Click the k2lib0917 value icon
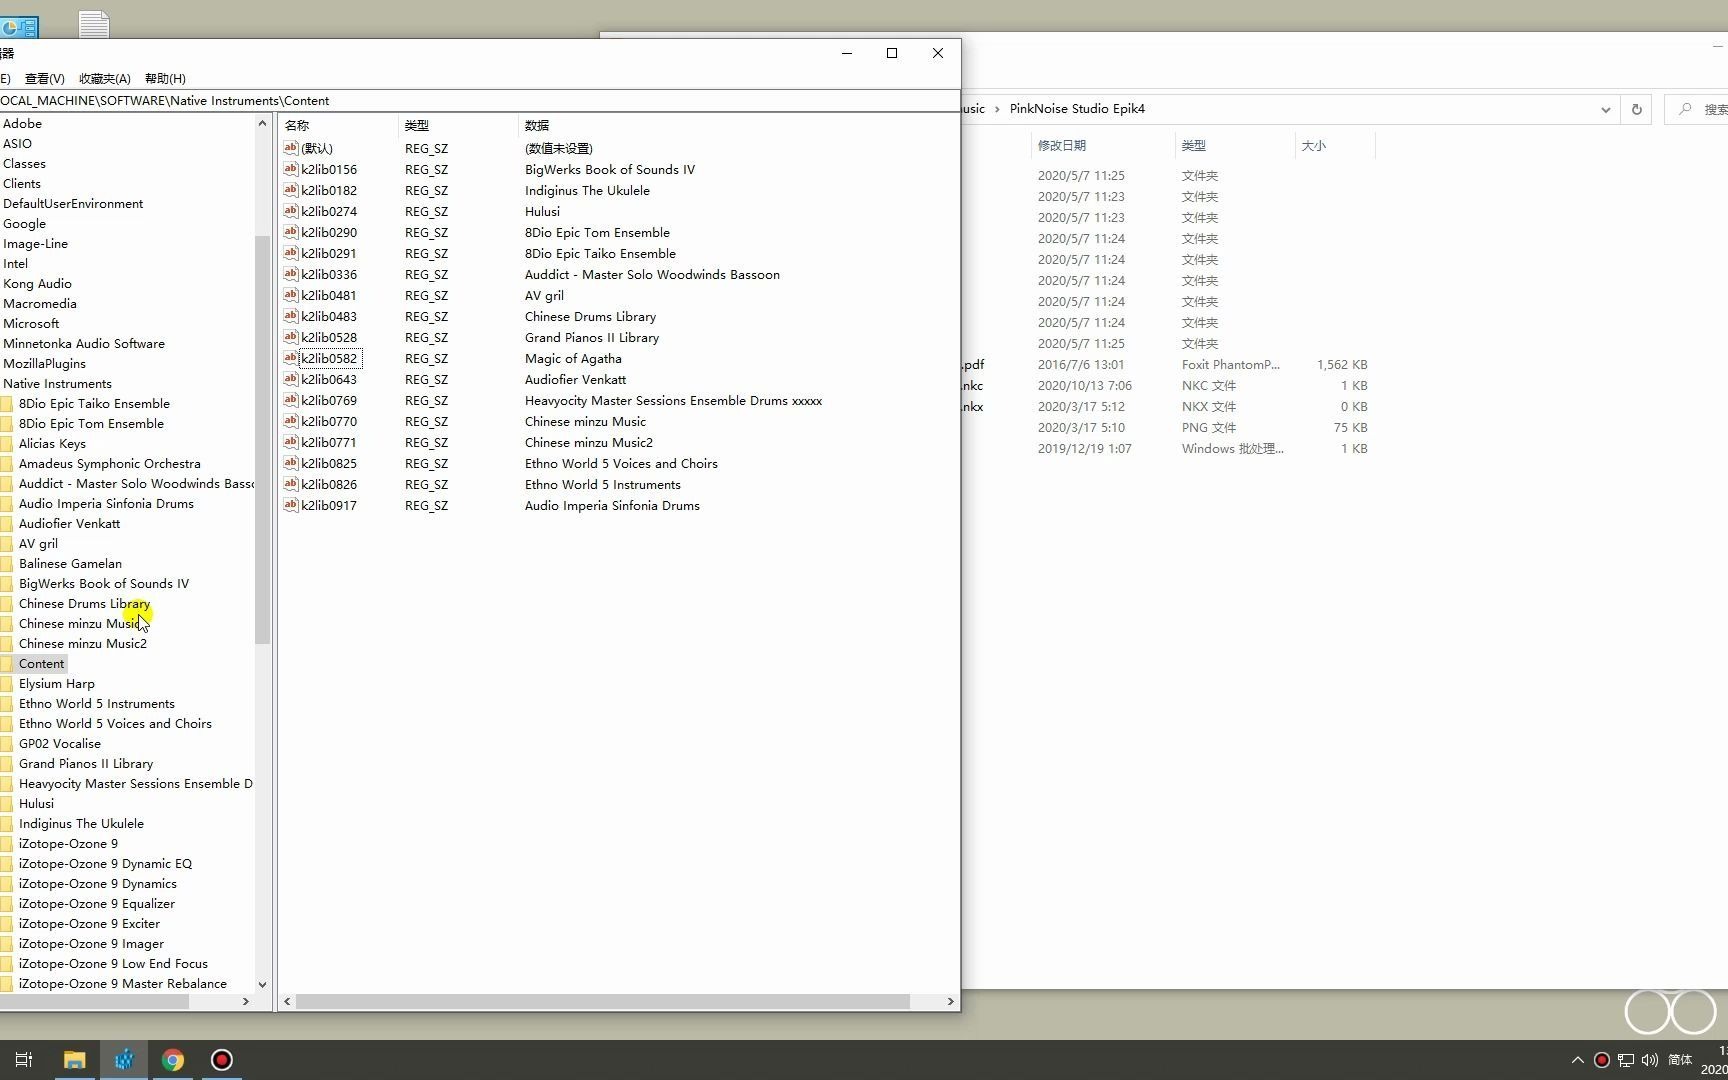Viewport: 1728px width, 1080px height. coord(291,505)
